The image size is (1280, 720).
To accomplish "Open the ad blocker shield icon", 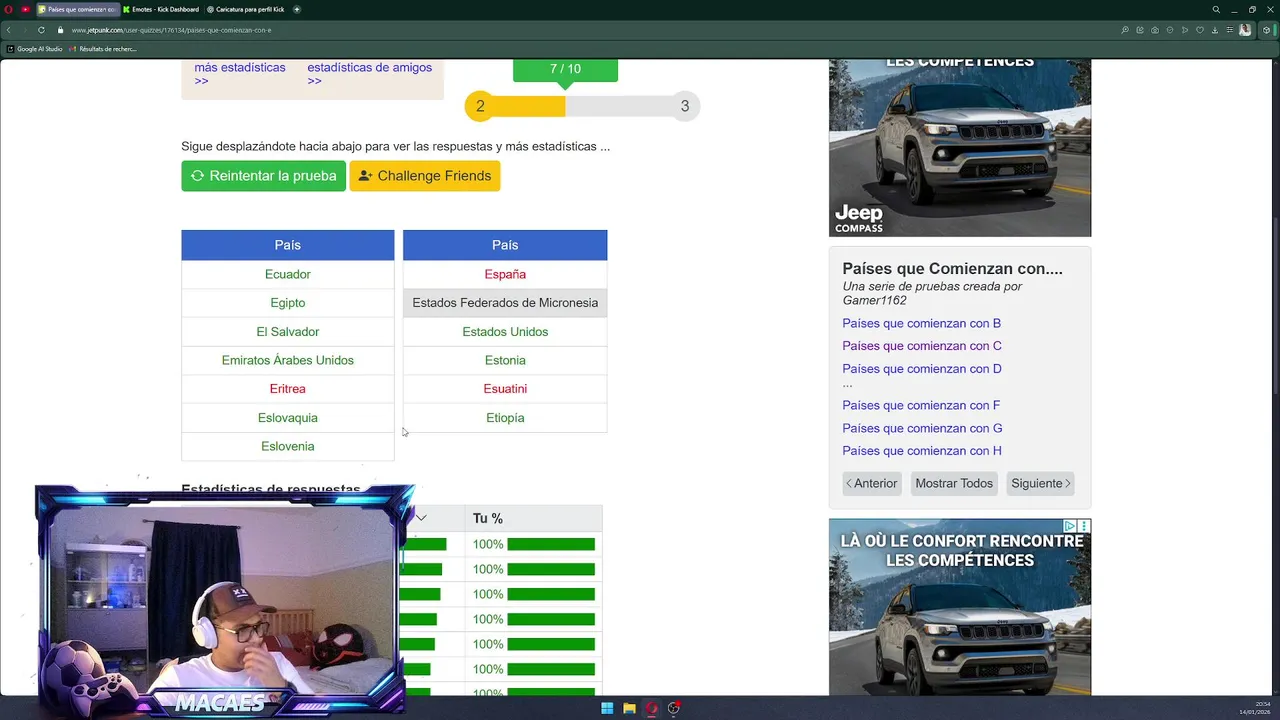I will point(1170,30).
